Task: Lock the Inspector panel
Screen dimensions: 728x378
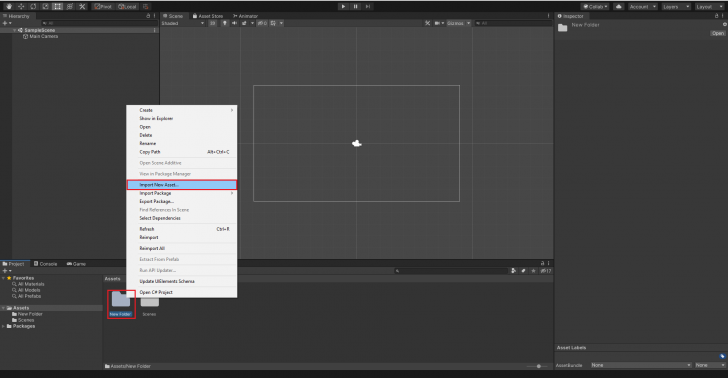Action: [716, 16]
